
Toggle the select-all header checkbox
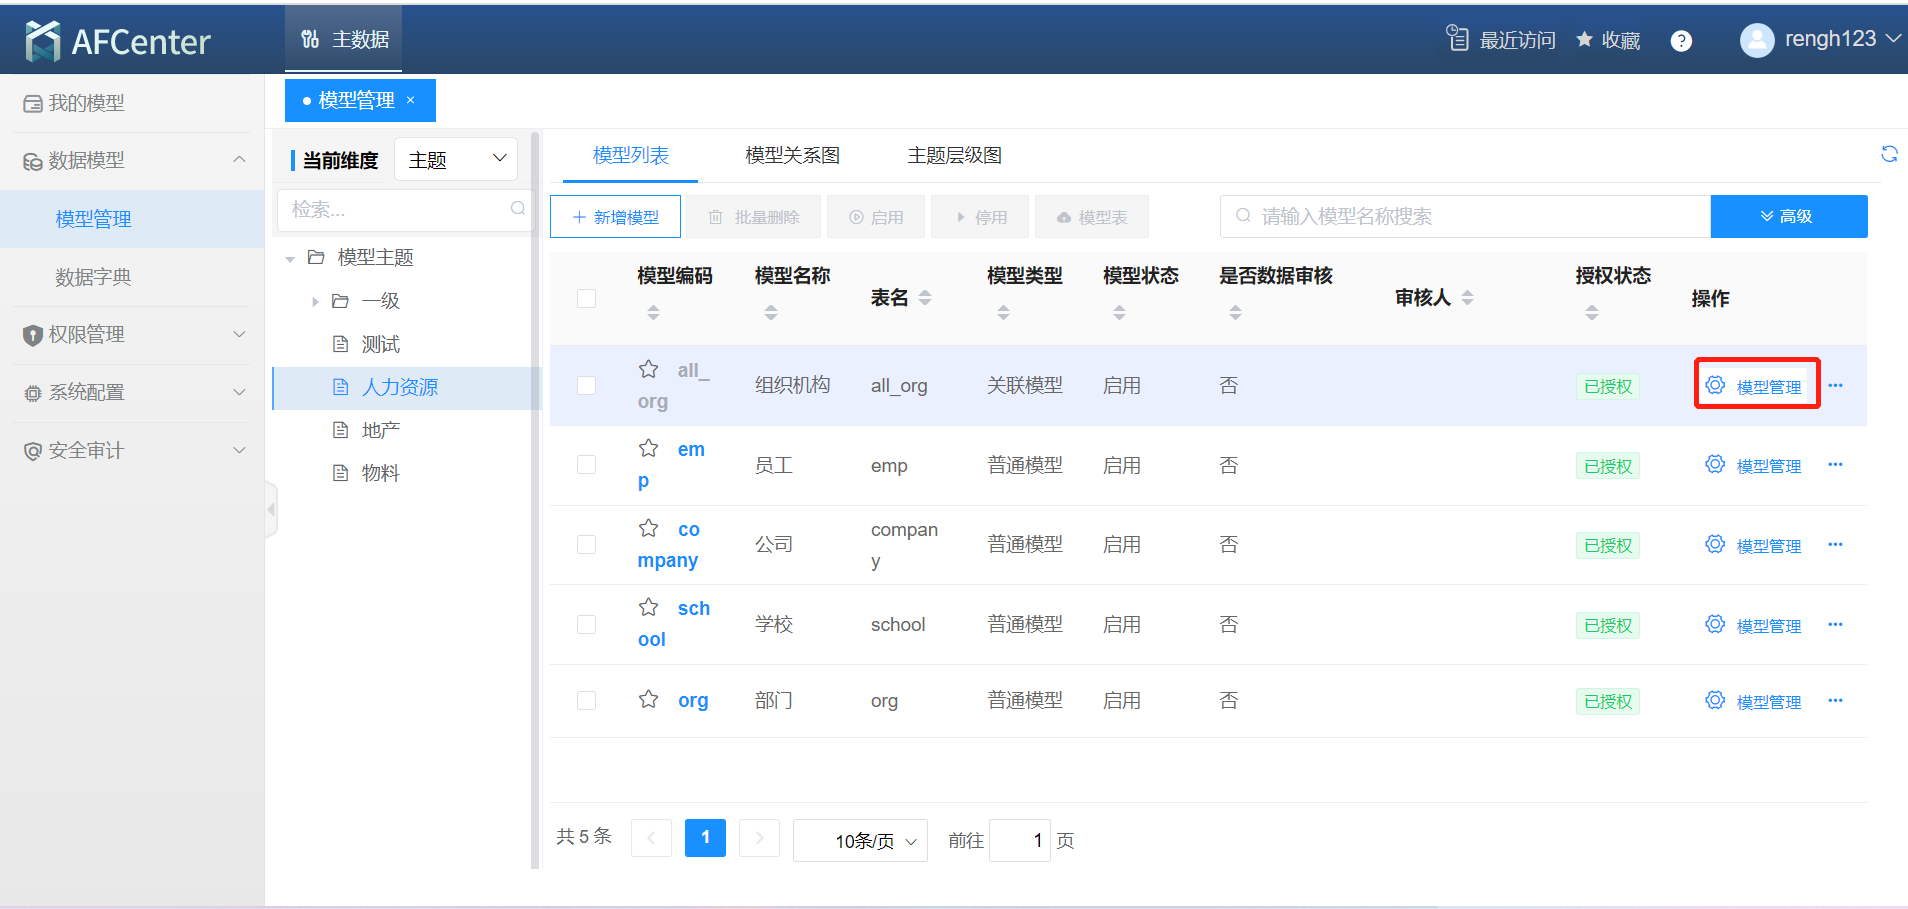587,298
